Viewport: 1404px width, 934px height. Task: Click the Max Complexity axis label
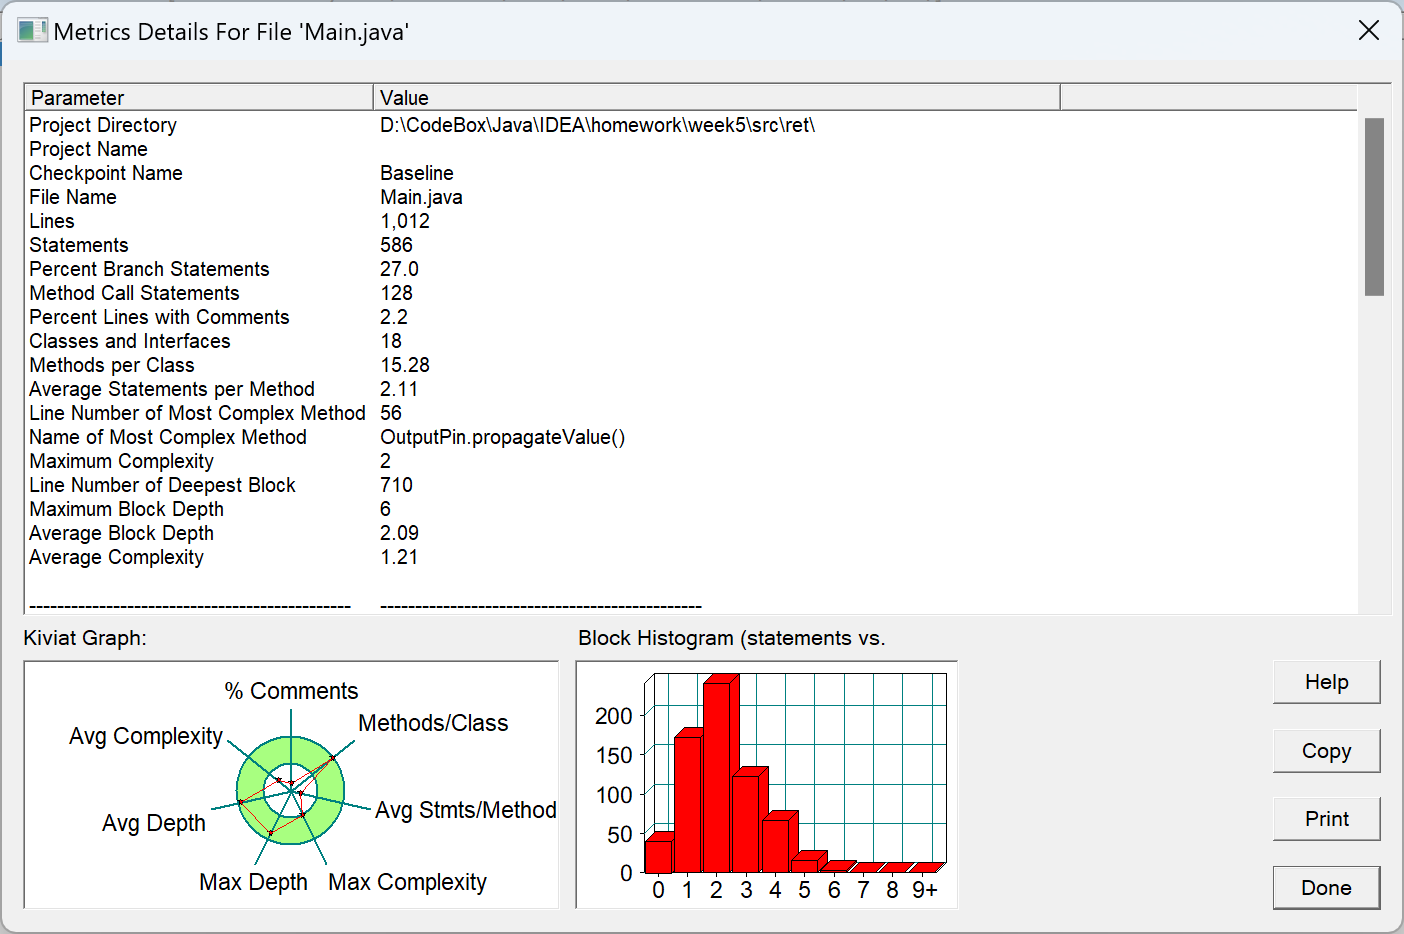(407, 882)
